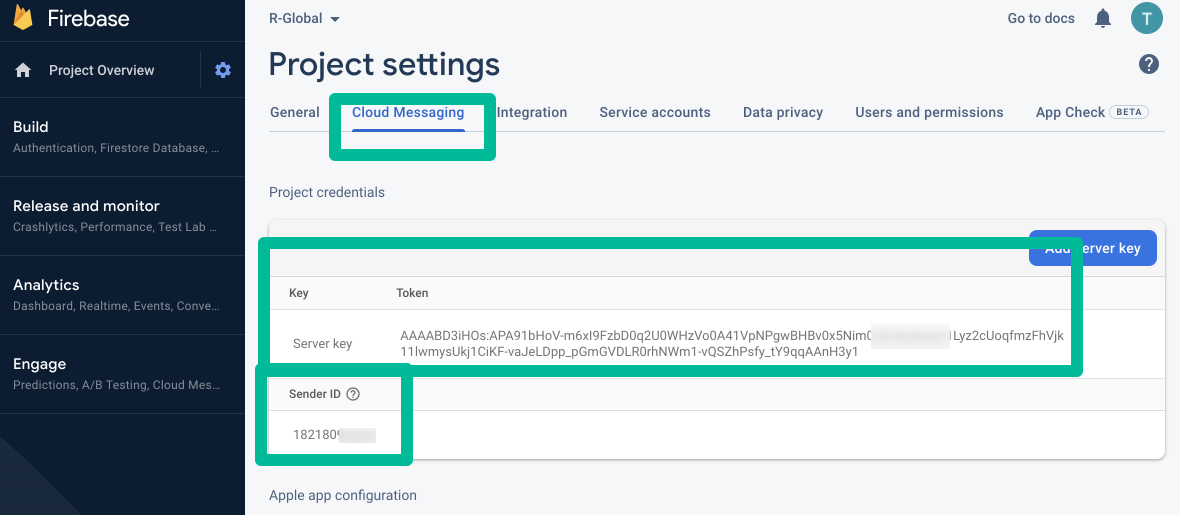Click the Key column header
Image resolution: width=1180 pixels, height=515 pixels.
click(299, 293)
